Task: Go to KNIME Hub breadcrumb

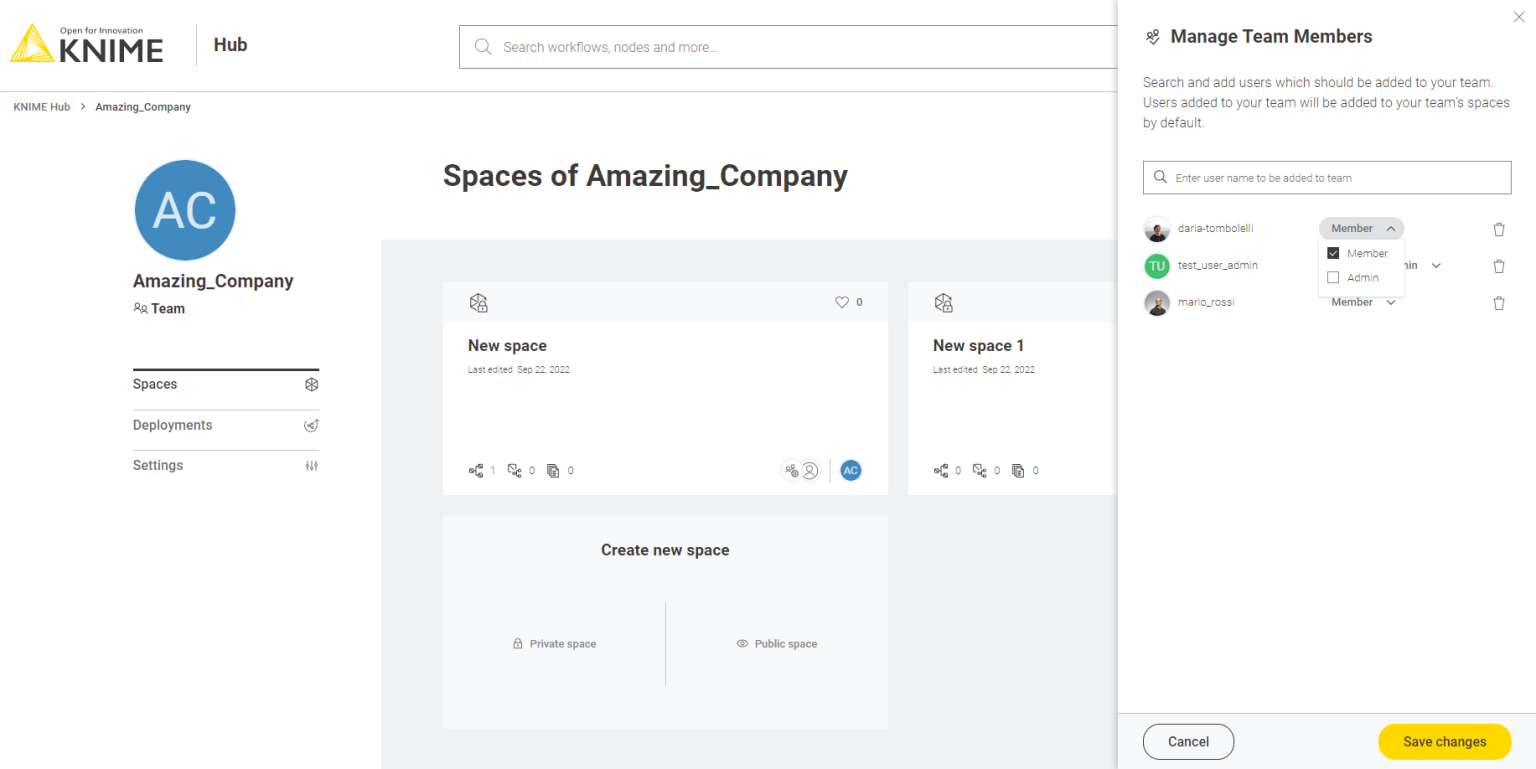Action: pyautogui.click(x=42, y=107)
